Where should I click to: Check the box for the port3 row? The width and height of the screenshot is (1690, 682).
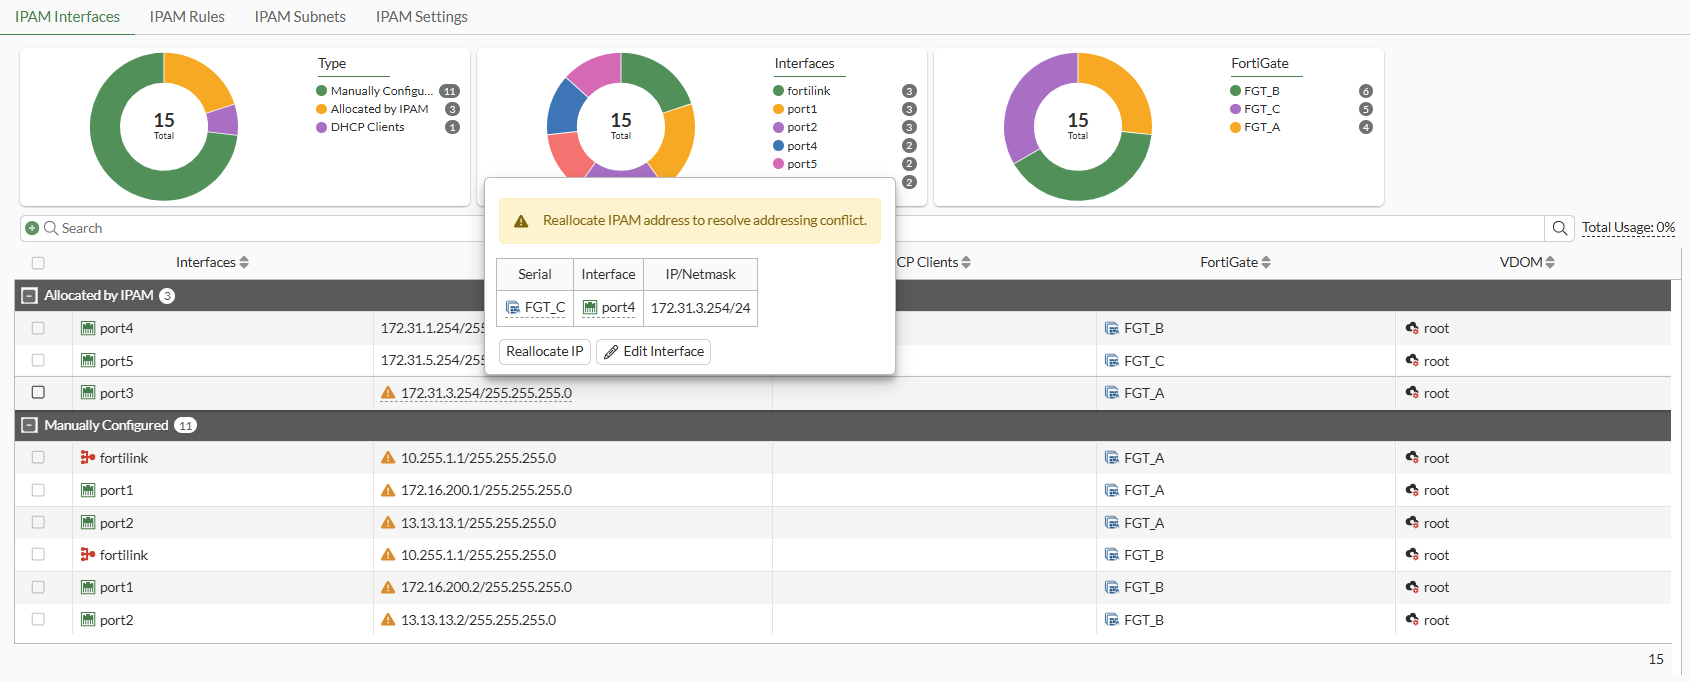click(38, 393)
